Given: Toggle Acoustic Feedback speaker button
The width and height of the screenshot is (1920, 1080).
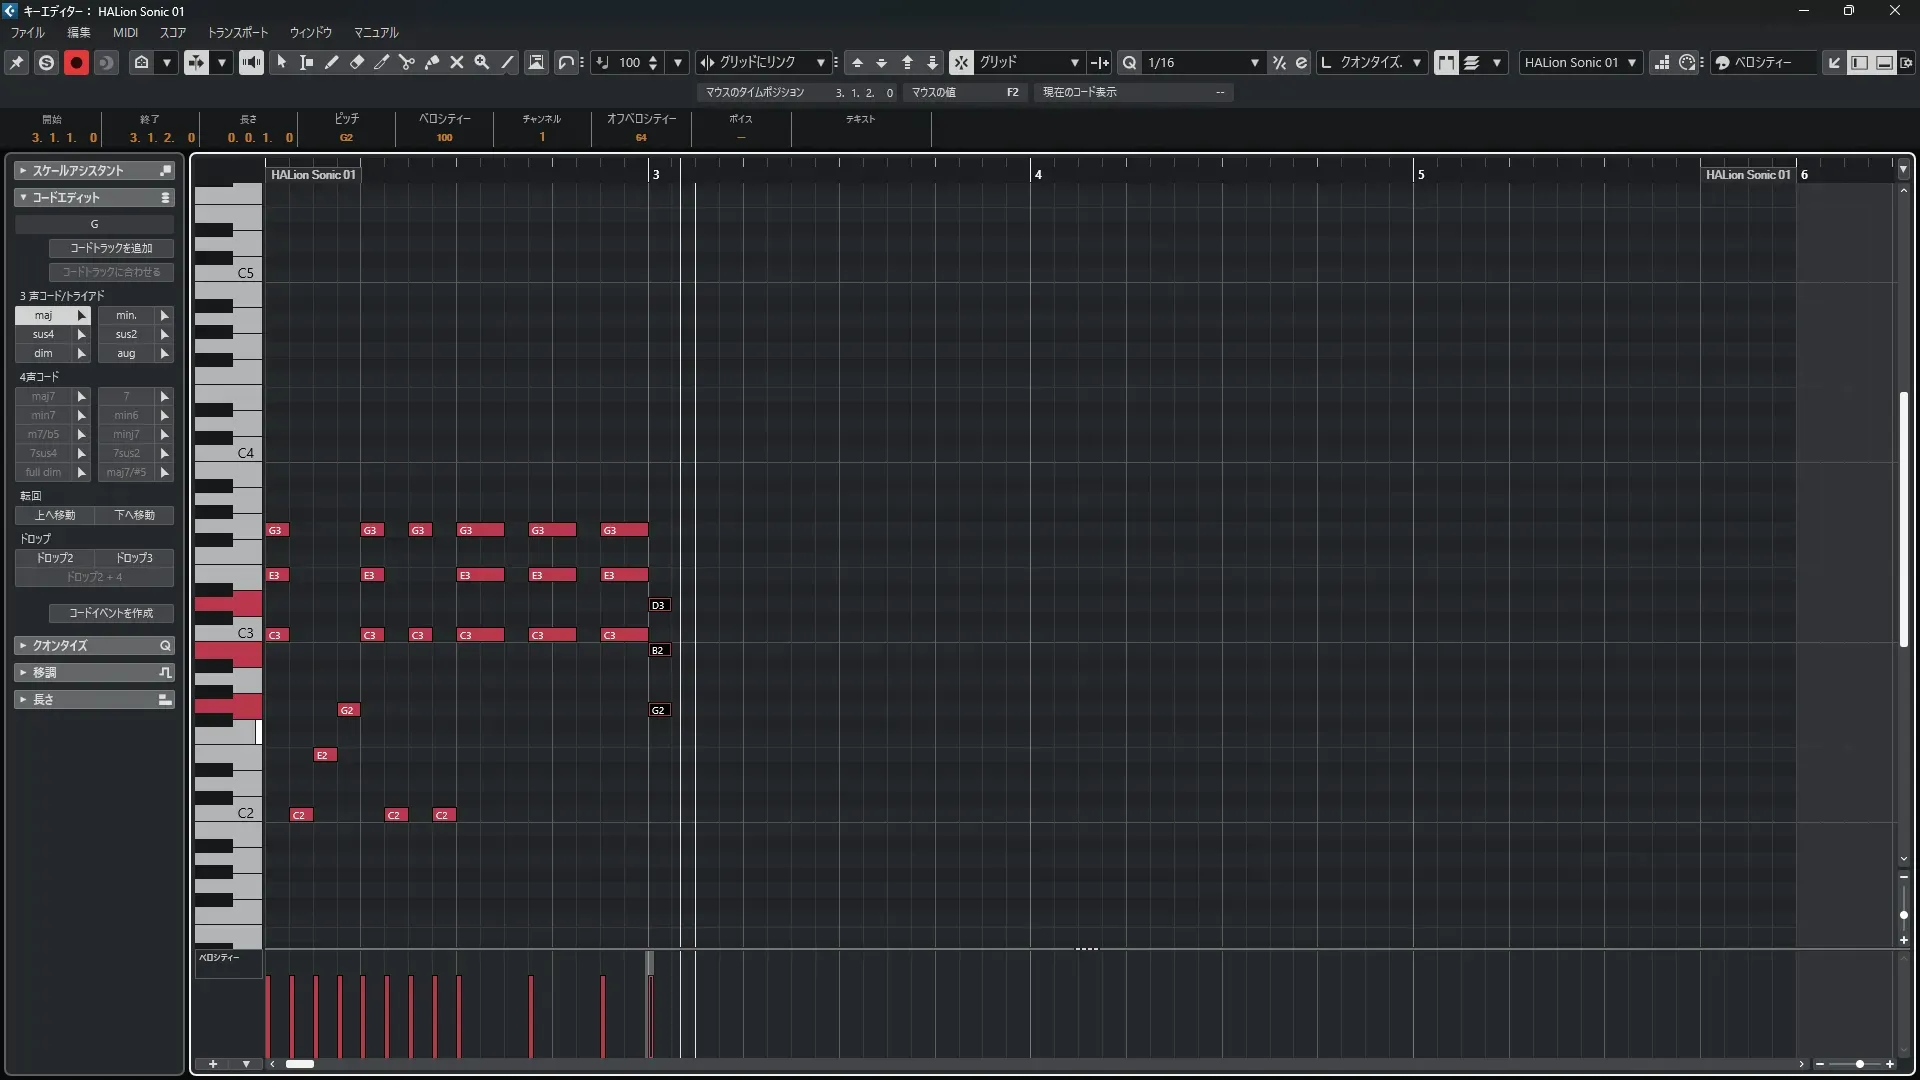Looking at the screenshot, I should click(x=251, y=62).
